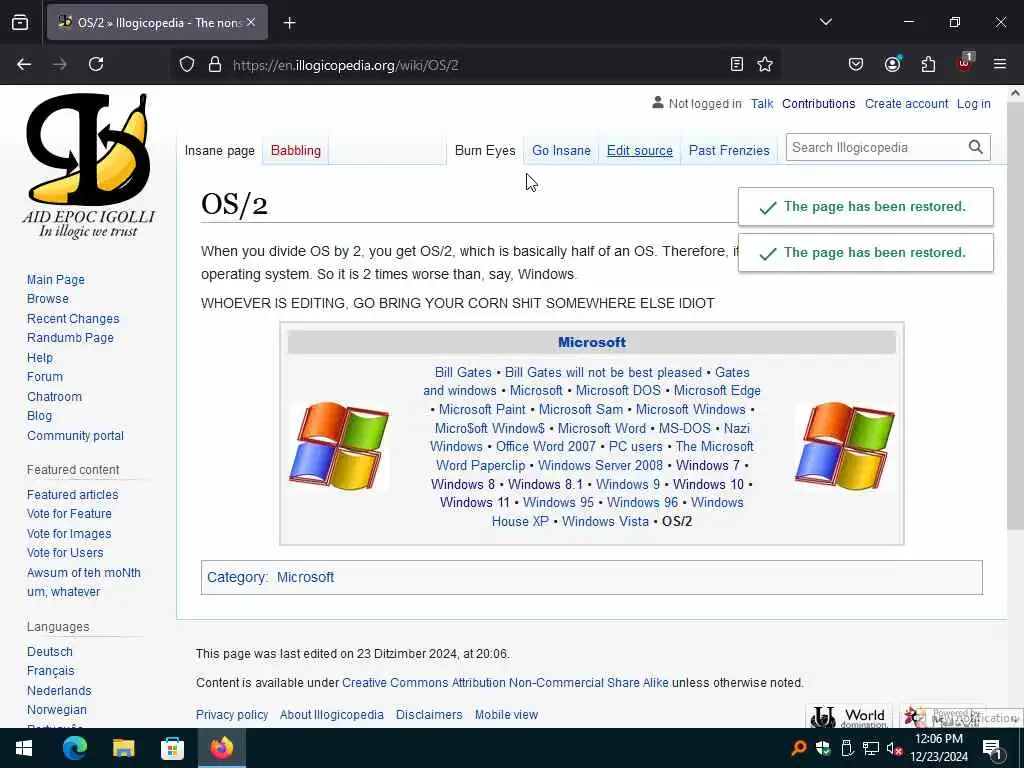Open the Windows 95 link

coord(558,502)
